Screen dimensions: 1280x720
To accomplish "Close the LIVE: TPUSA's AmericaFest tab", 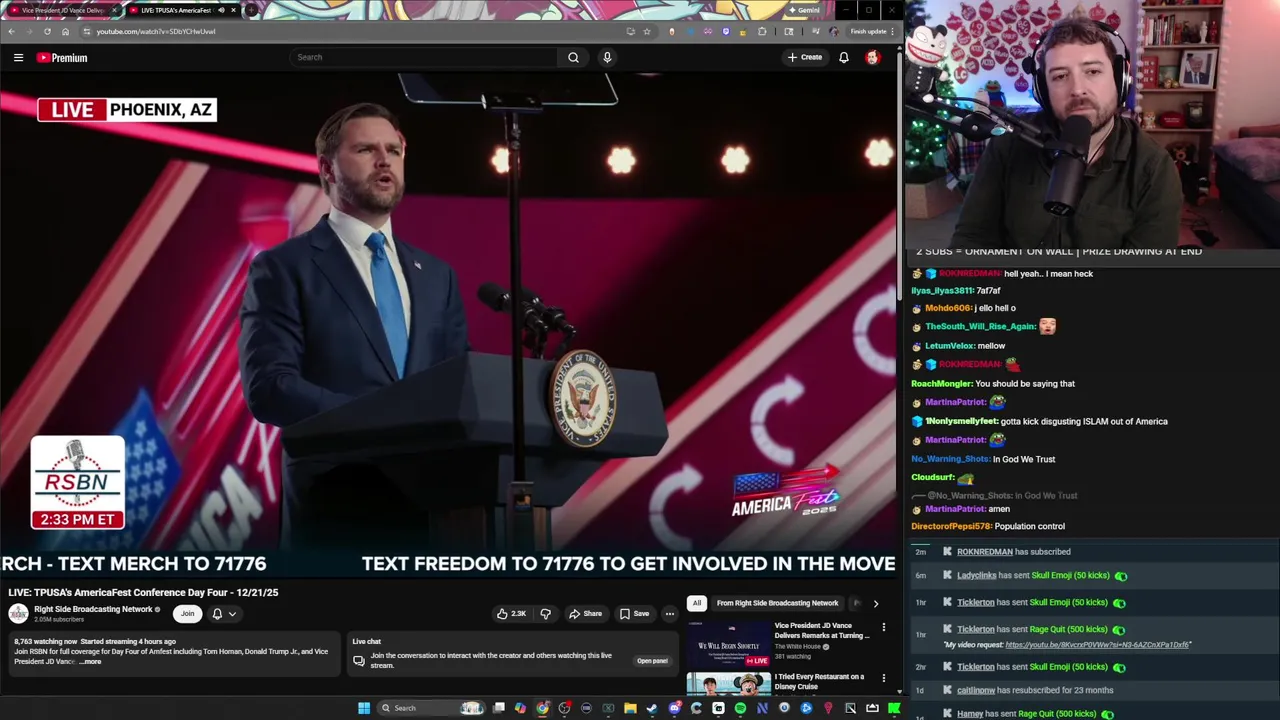I will [233, 10].
